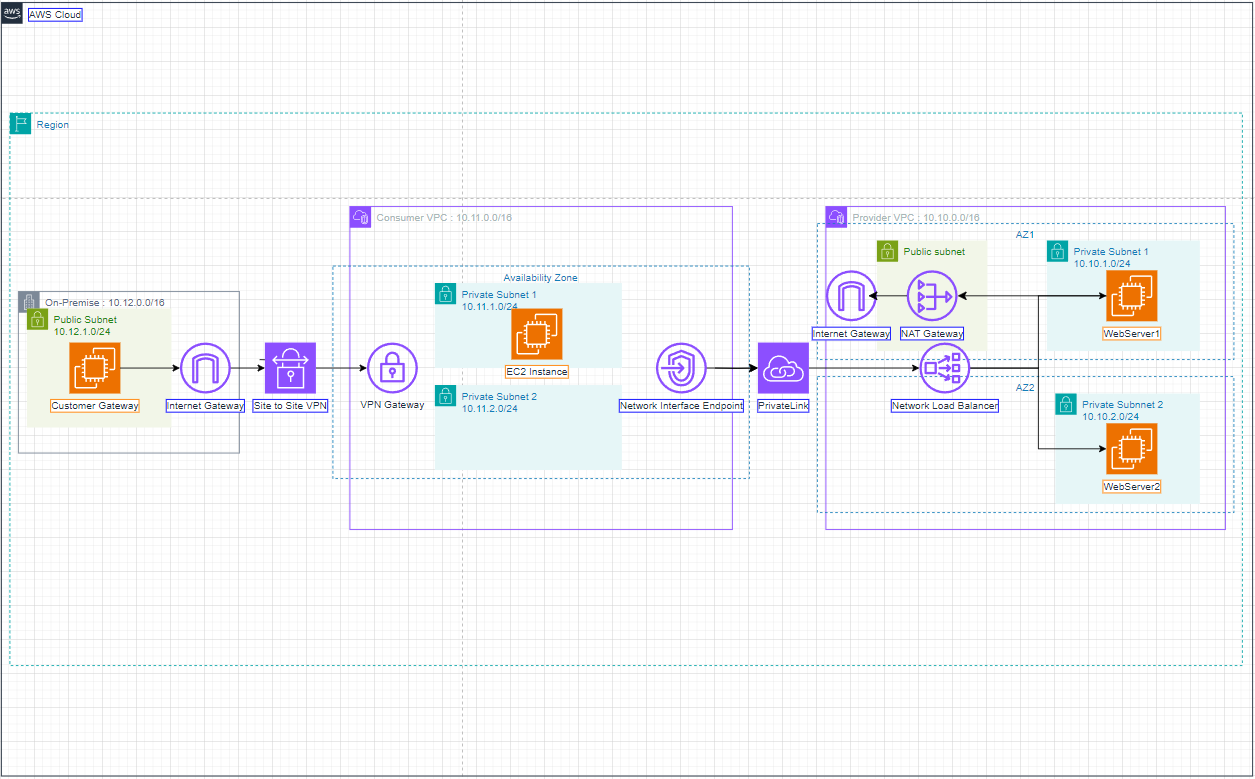
Task: Click the Consumer VPC : 10.11.0.0/16 title
Action: click(x=444, y=217)
